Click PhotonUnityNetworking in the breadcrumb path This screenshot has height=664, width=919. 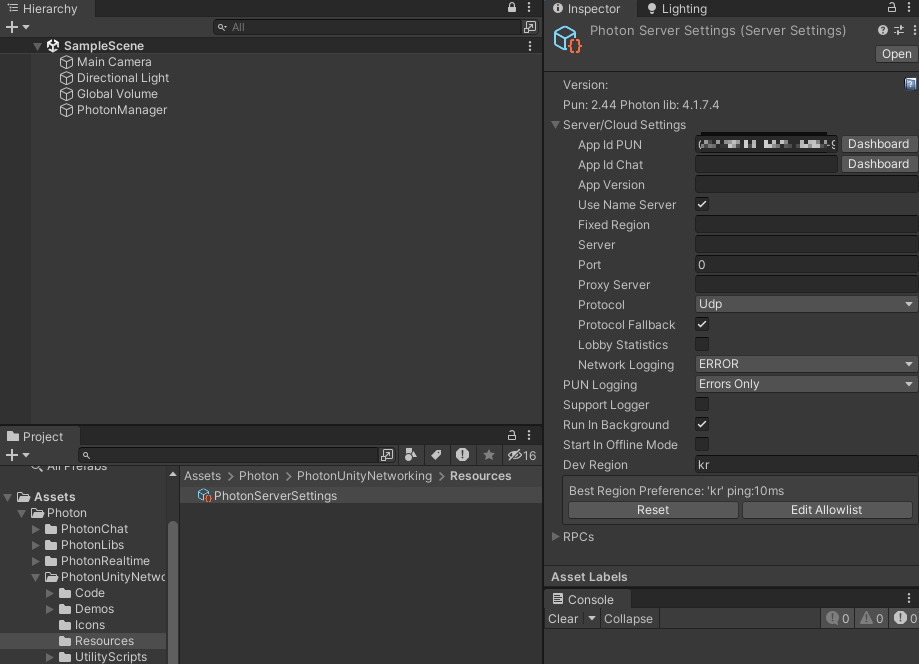point(364,476)
